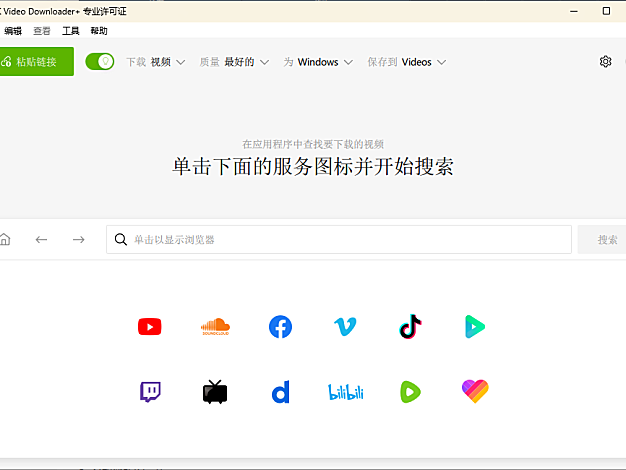Viewport: 626px width, 470px height.
Task: Open Facebook service icon
Action: 280,327
